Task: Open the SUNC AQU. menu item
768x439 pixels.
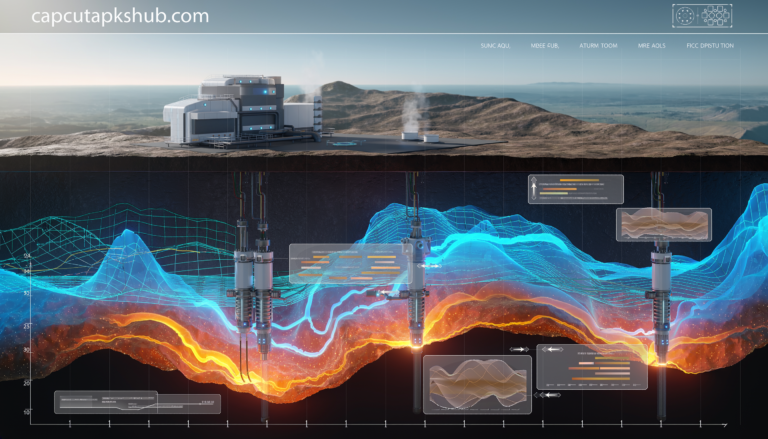Action: tap(495, 46)
